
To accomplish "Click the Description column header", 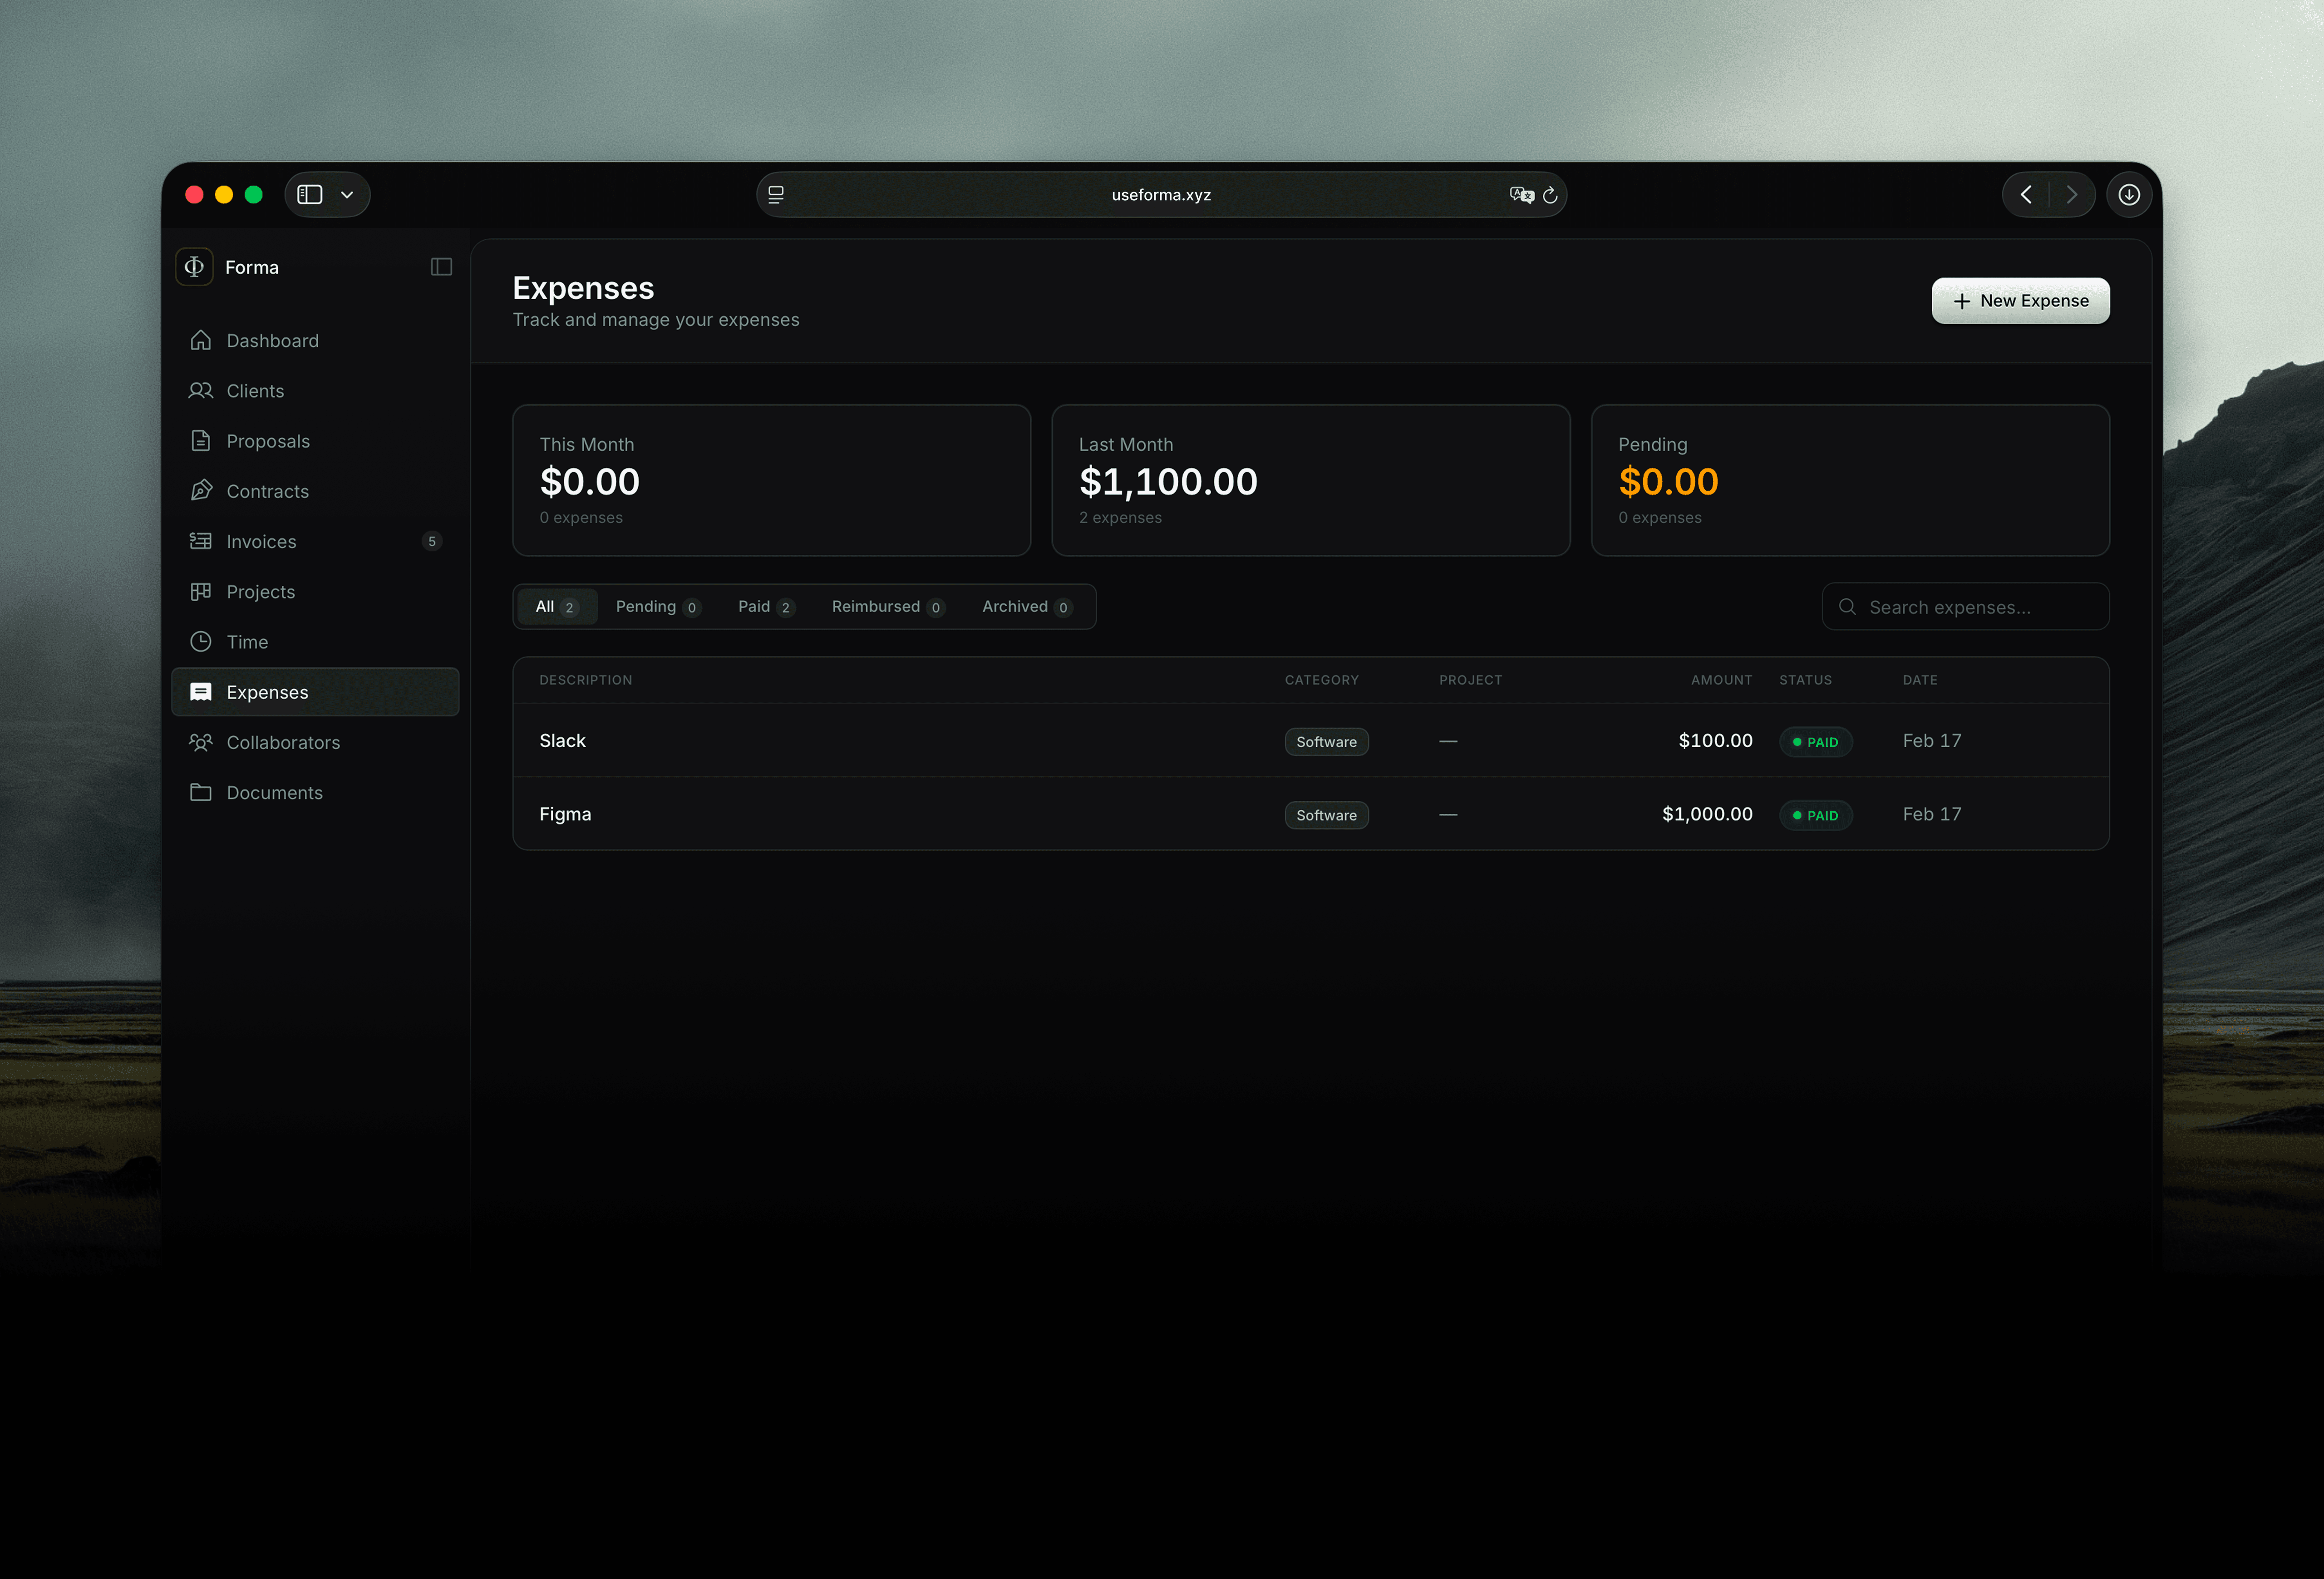I will pyautogui.click(x=585, y=680).
